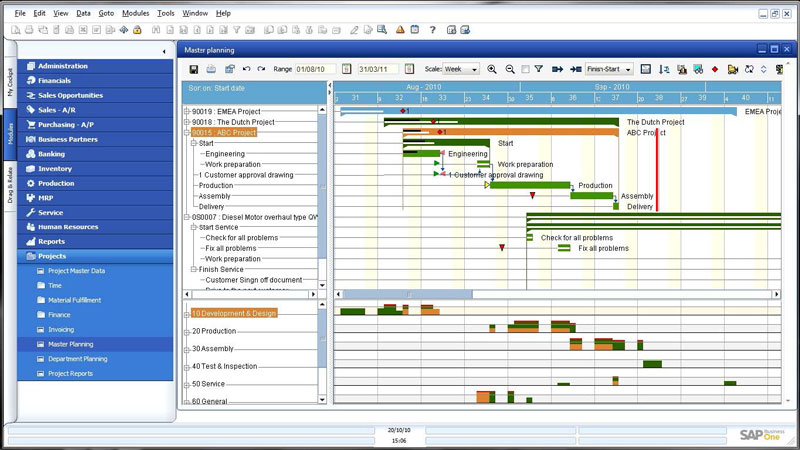The width and height of the screenshot is (800, 450).
Task: Expand the 90019 EMEA Project node
Action: click(x=187, y=111)
